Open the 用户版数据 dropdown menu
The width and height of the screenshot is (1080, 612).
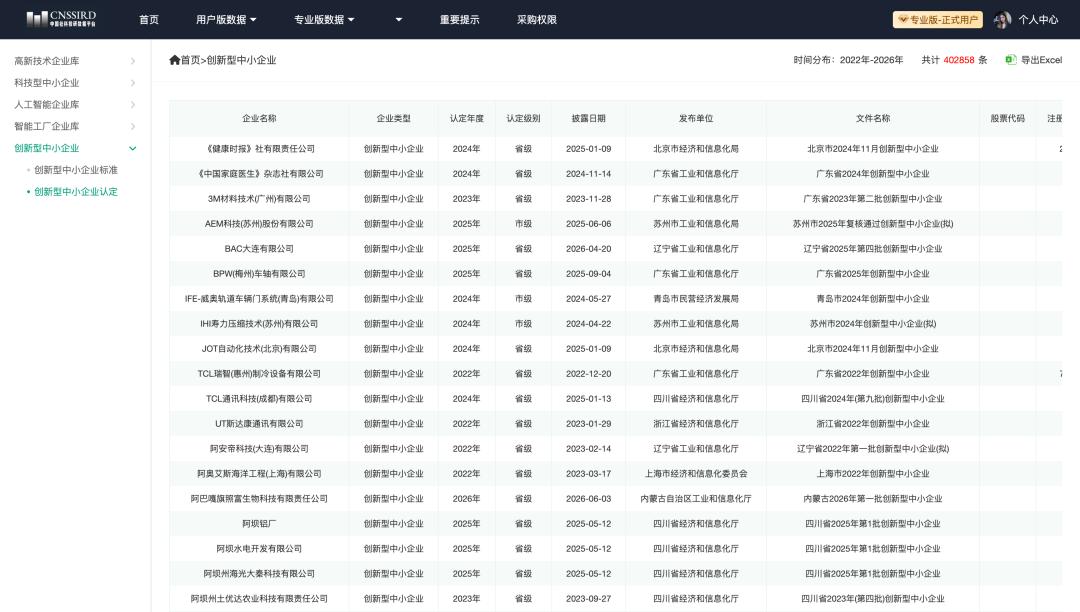pyautogui.click(x=226, y=20)
